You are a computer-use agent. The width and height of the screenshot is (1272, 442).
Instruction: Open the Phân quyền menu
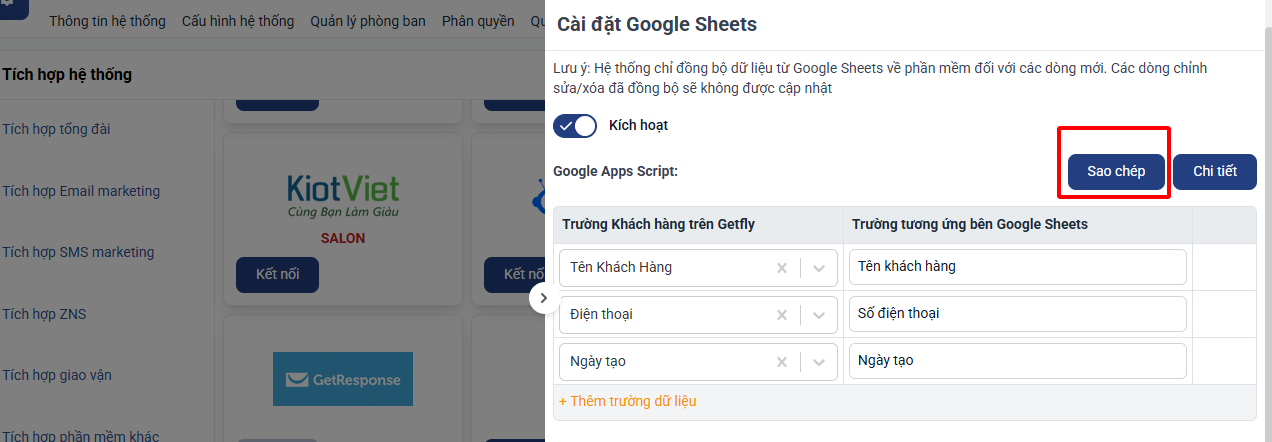click(478, 21)
